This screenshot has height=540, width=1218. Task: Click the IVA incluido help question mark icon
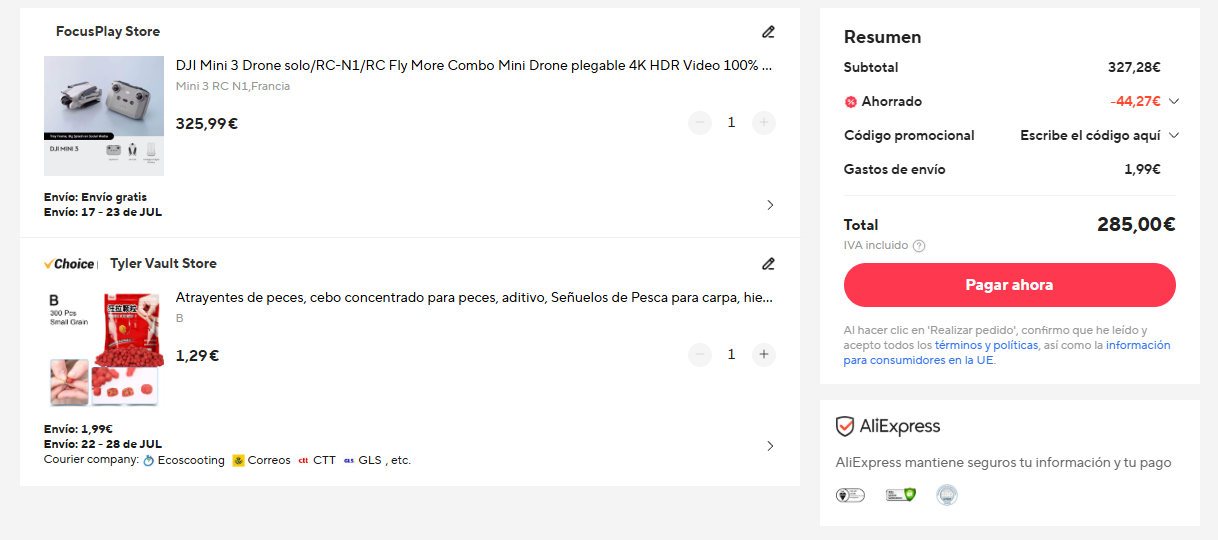pyautogui.click(x=919, y=246)
